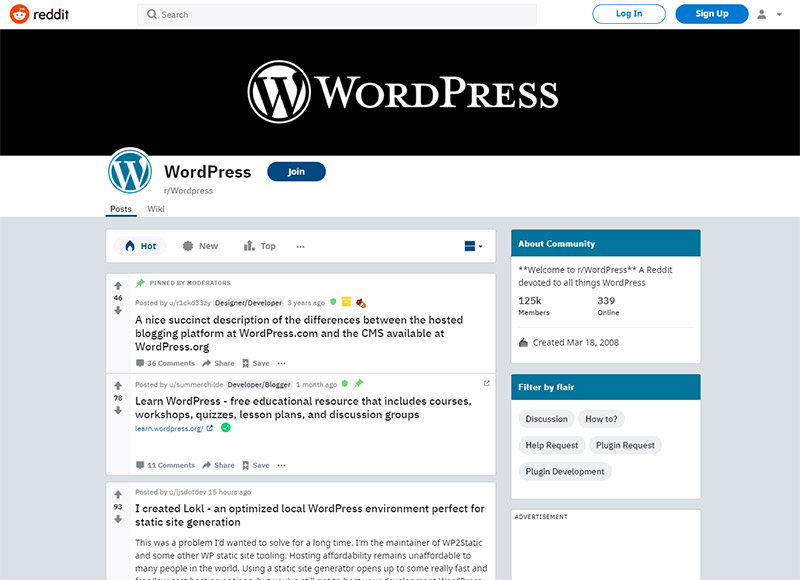Click the WordPress community avatar icon
Viewport: 800px width, 580px height.
tap(130, 171)
